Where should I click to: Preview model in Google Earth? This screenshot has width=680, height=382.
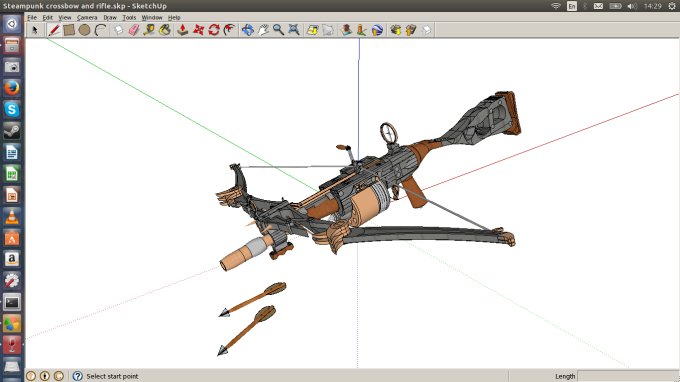[377, 30]
